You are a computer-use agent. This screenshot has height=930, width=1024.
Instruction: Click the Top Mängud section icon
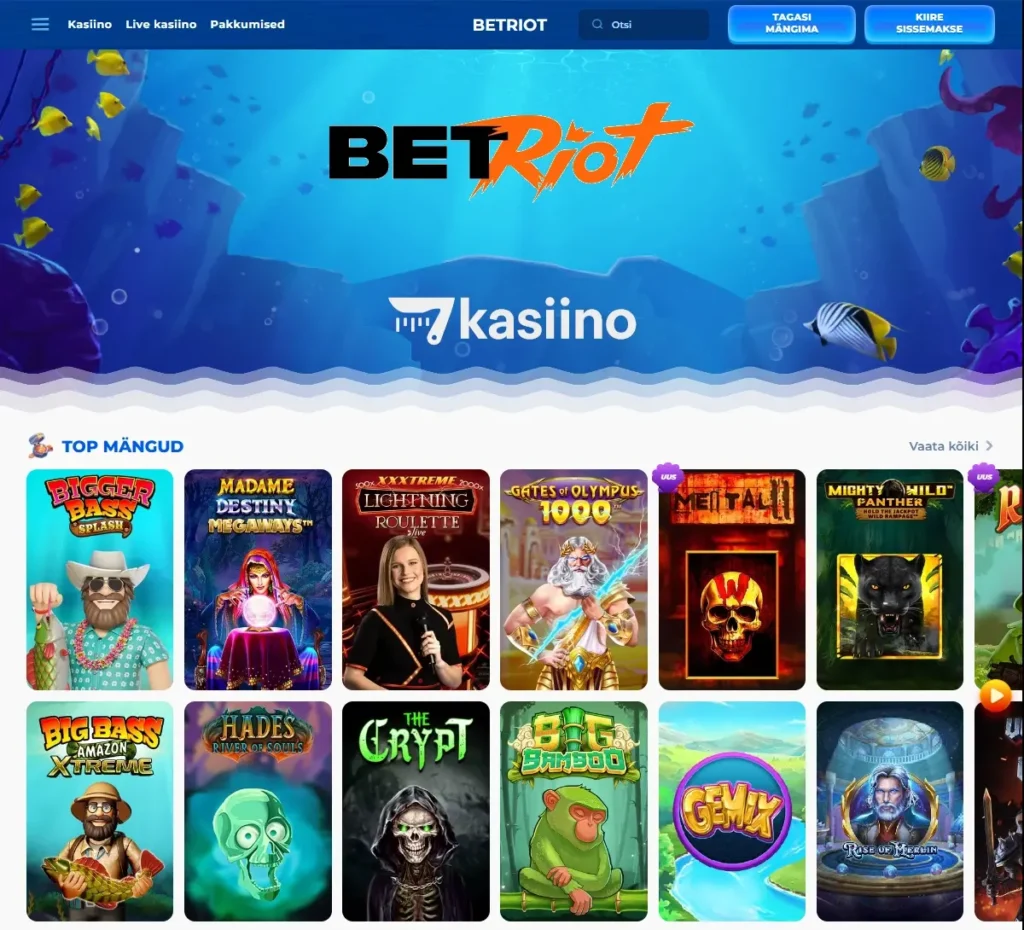[x=40, y=446]
